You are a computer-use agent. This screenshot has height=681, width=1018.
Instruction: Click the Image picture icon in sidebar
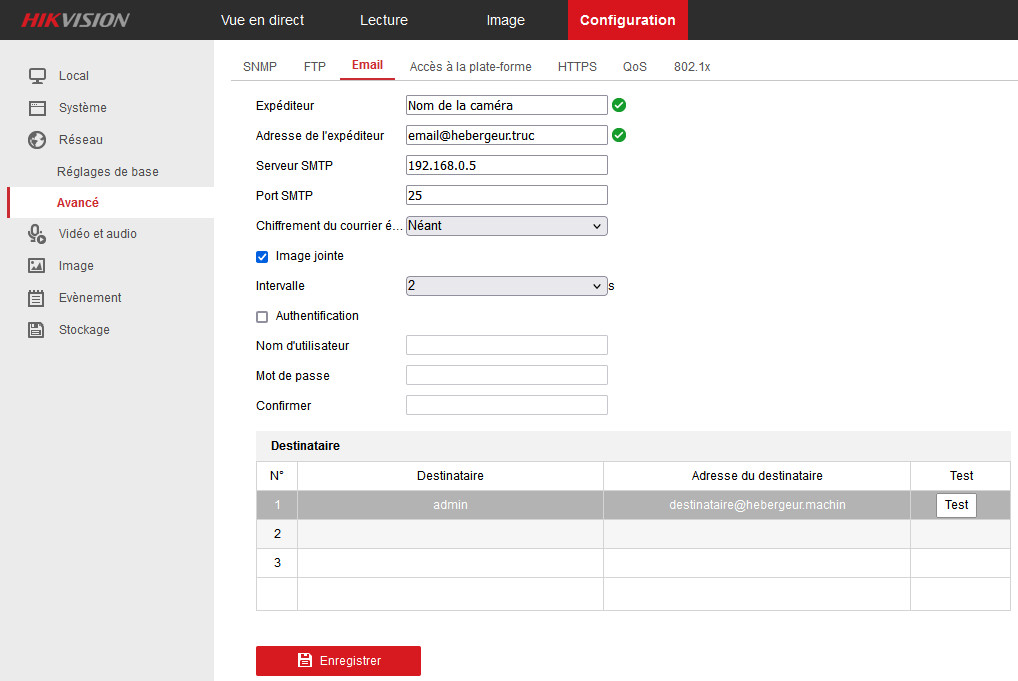[37, 266]
